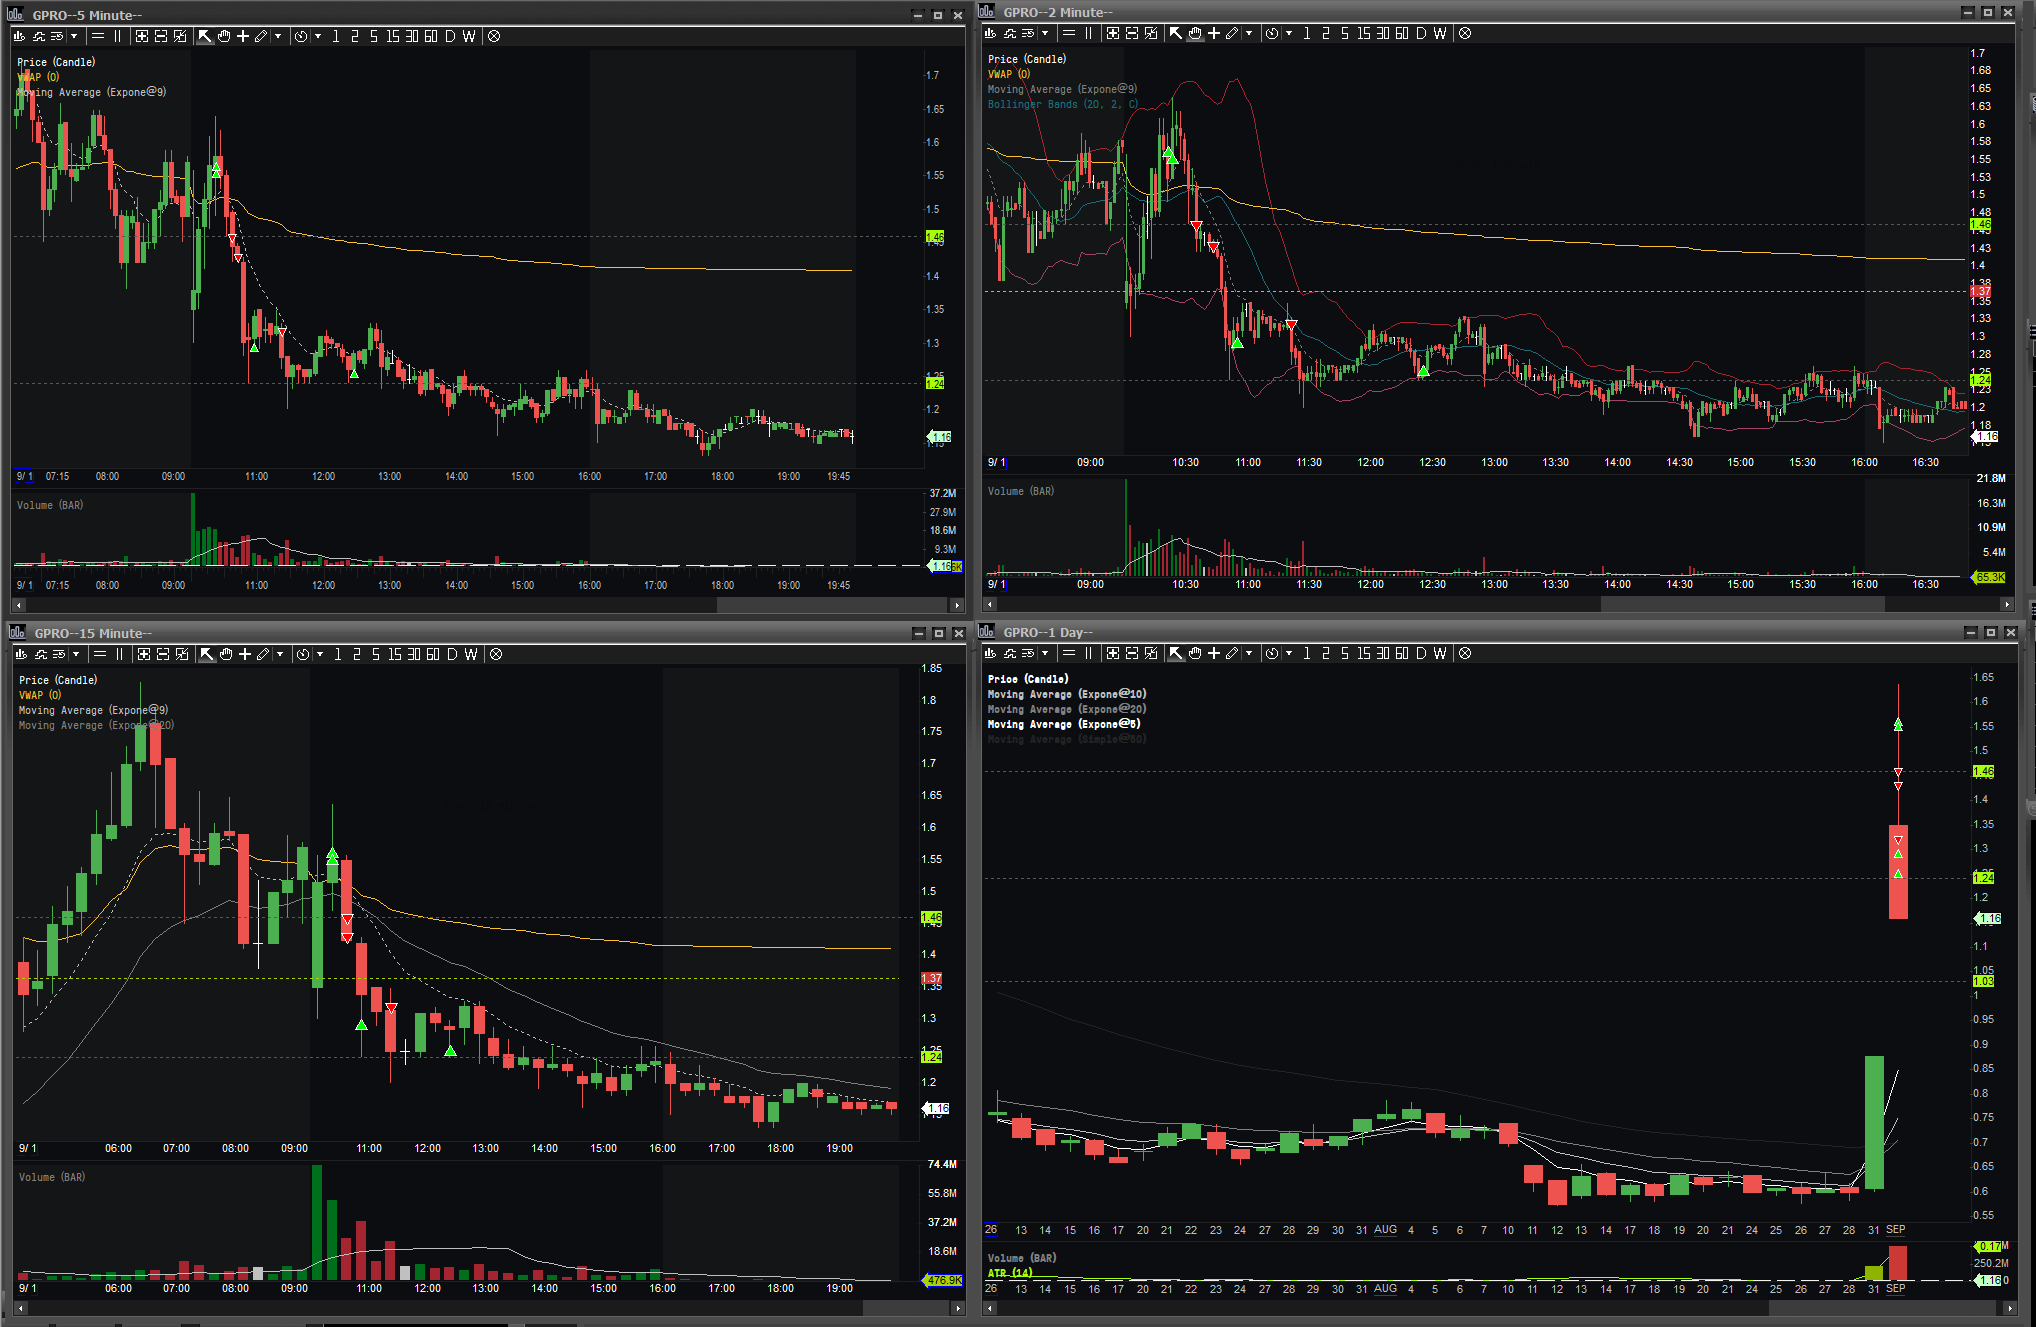Toggle hand pan tool in 5 Minute chart

tap(224, 36)
